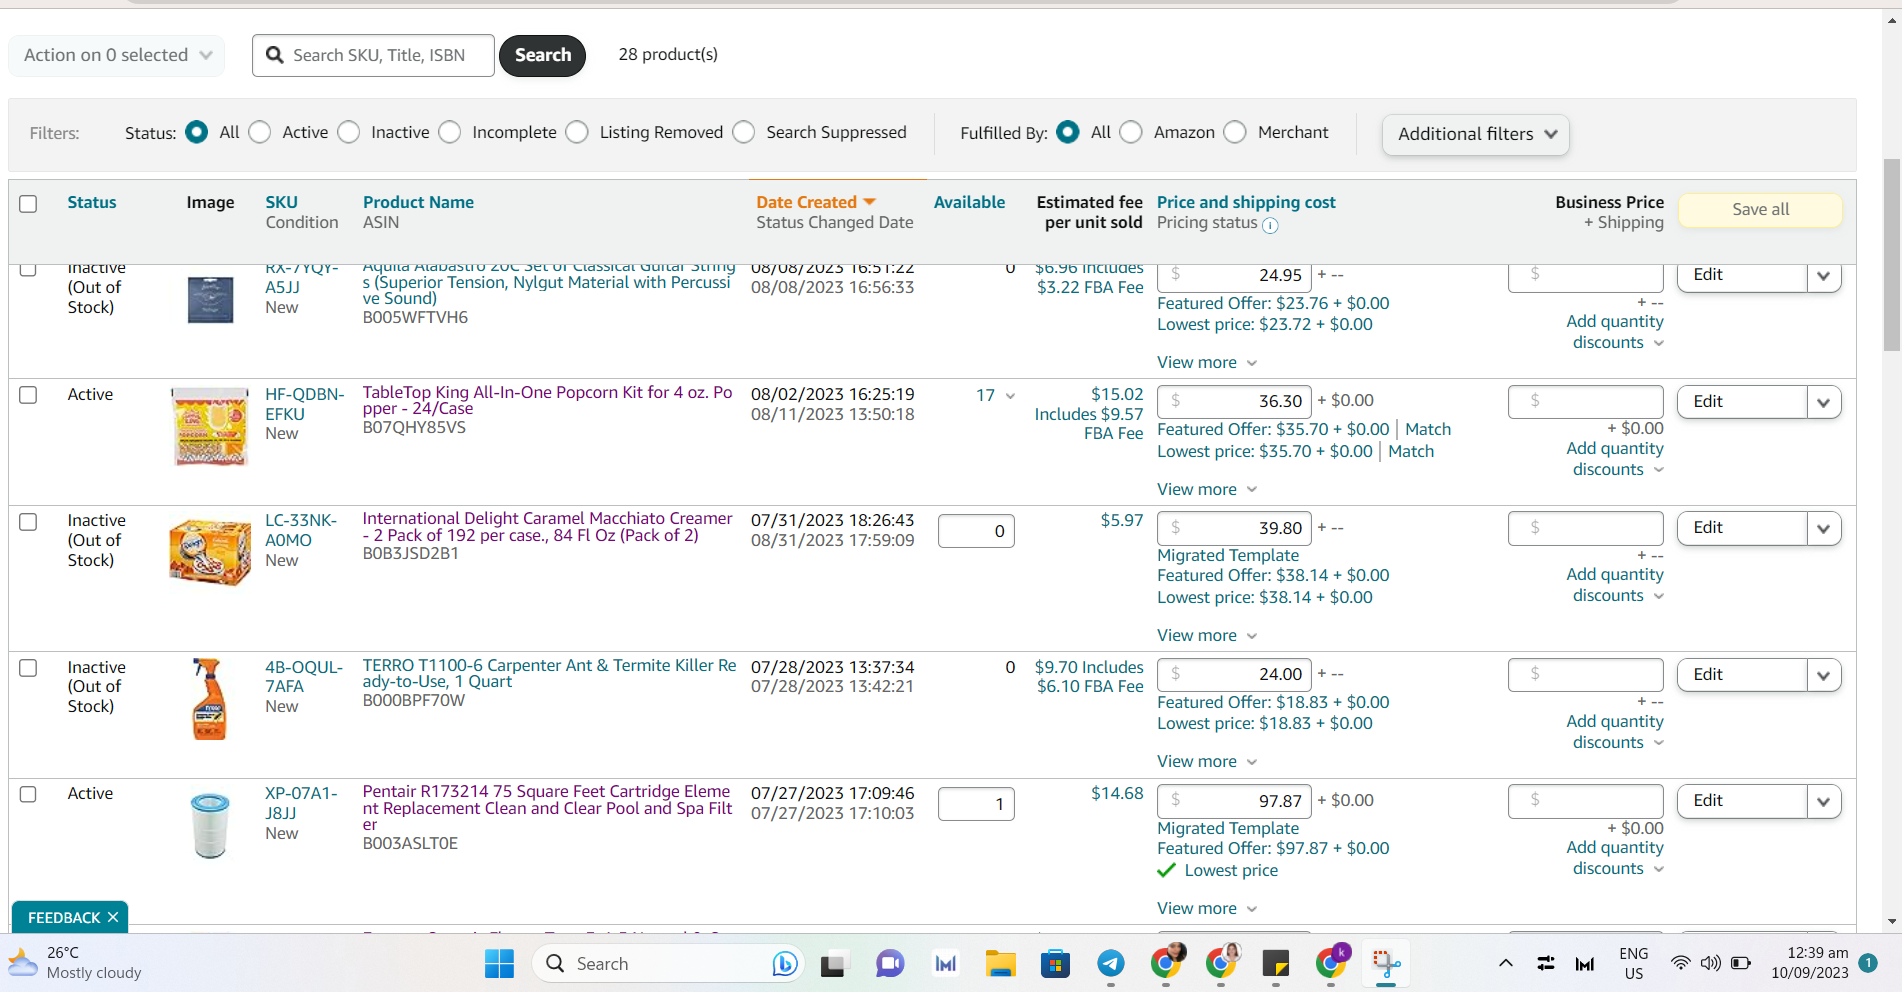Open Microsoft Store from the taskbar

tap(1055, 963)
